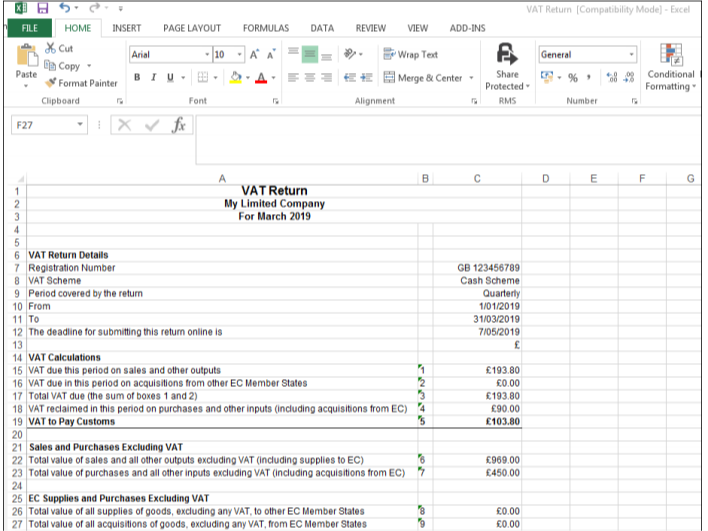708x531 pixels.
Task: Click the Insert Function fx button
Action: [179, 125]
